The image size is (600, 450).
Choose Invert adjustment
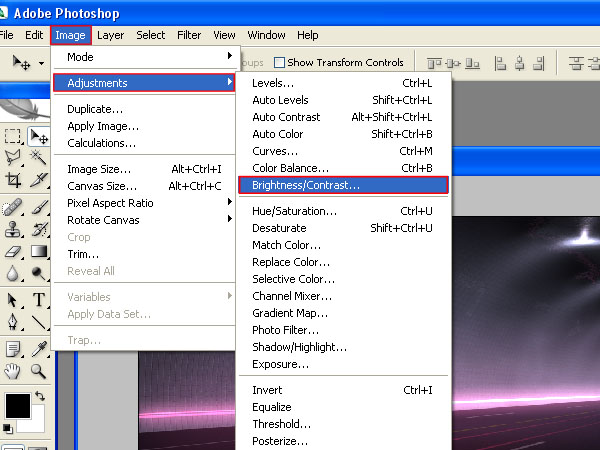pyautogui.click(x=343, y=390)
